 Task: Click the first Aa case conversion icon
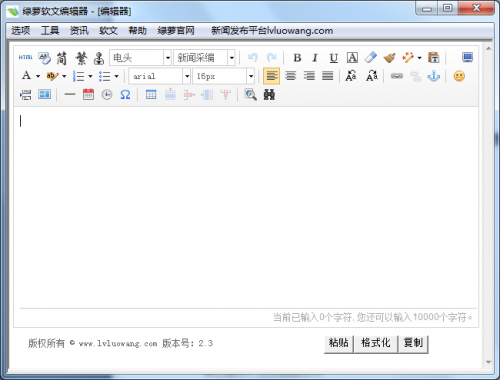tap(351, 76)
